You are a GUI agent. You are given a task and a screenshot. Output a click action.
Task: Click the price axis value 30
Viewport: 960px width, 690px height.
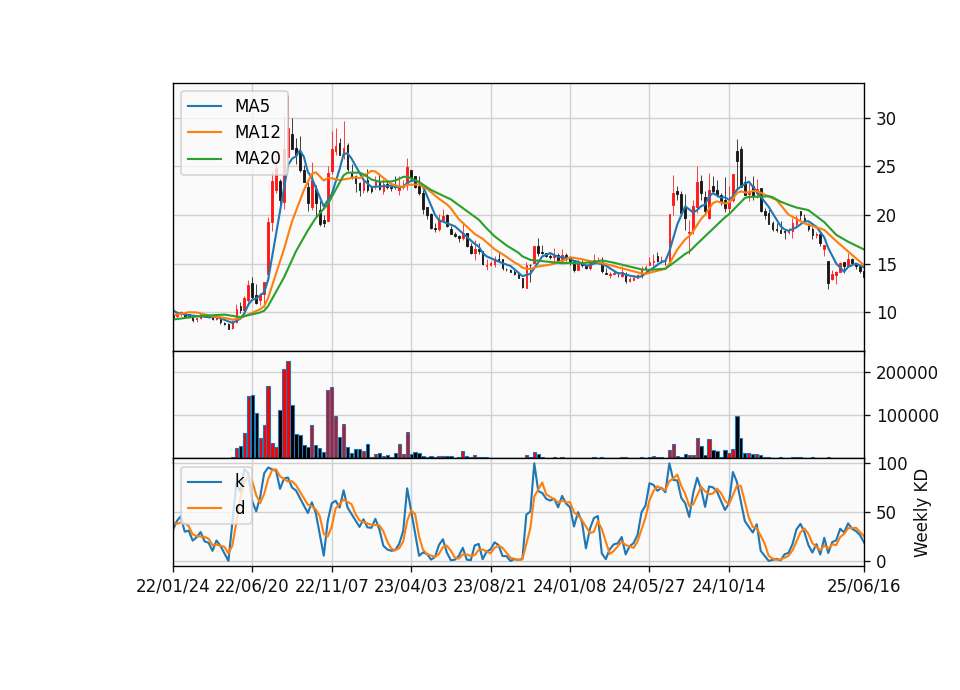tap(886, 119)
